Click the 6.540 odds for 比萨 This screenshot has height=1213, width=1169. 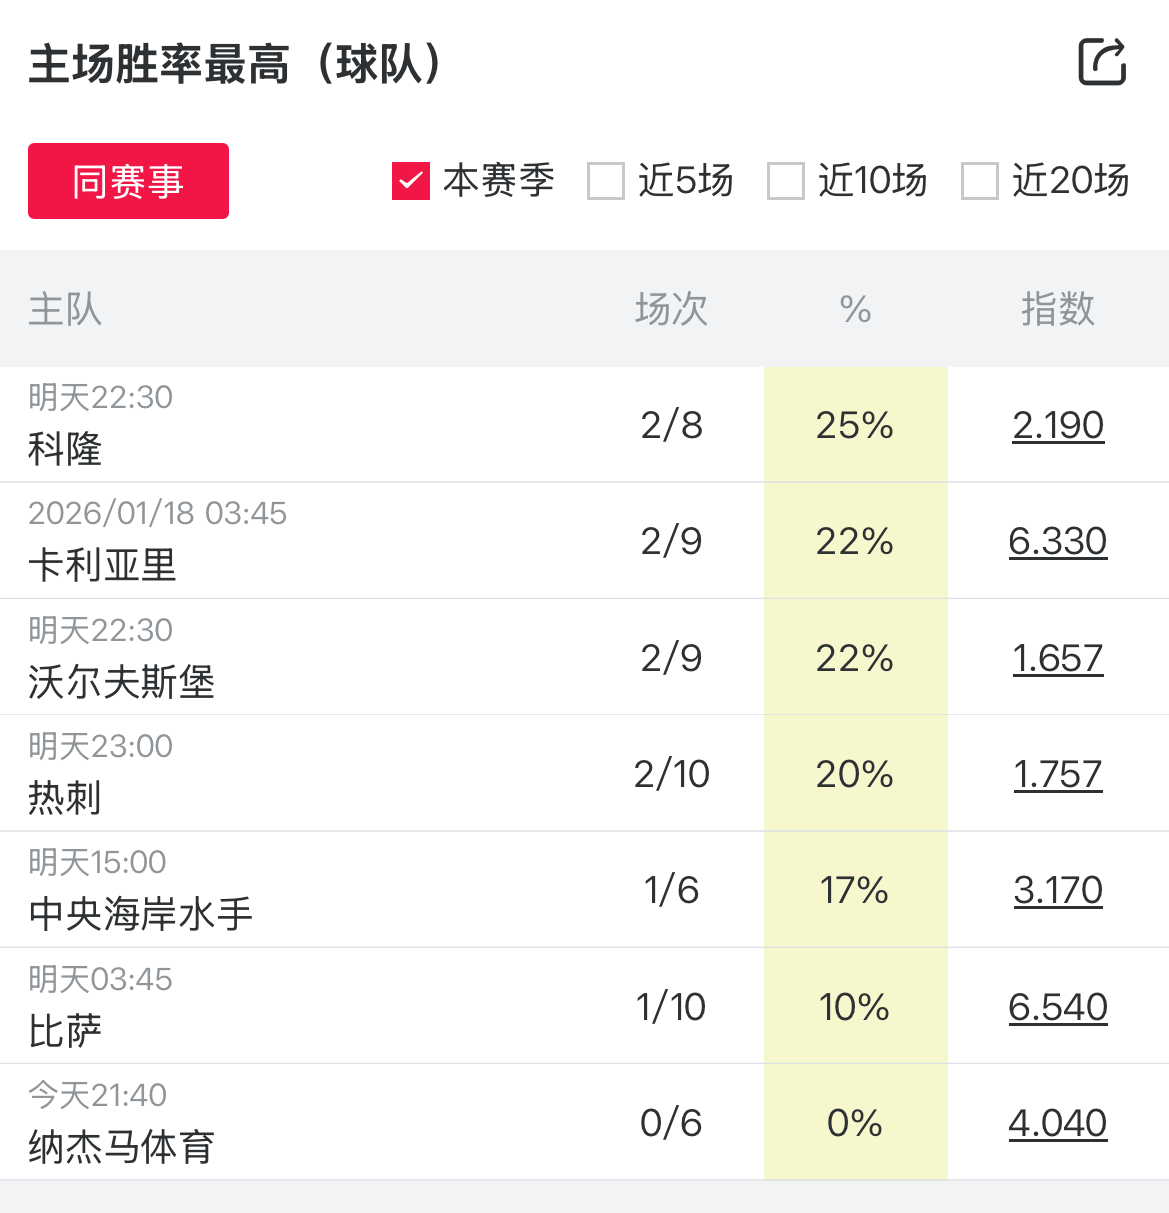point(1058,1007)
